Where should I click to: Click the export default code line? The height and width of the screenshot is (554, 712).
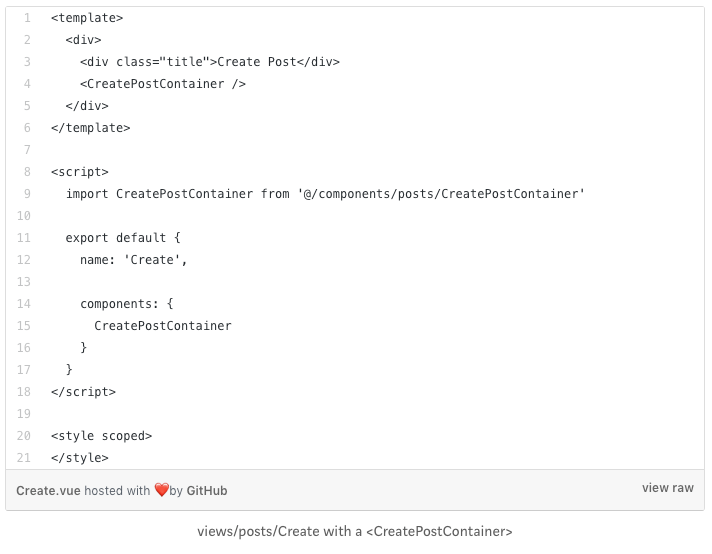point(123,238)
